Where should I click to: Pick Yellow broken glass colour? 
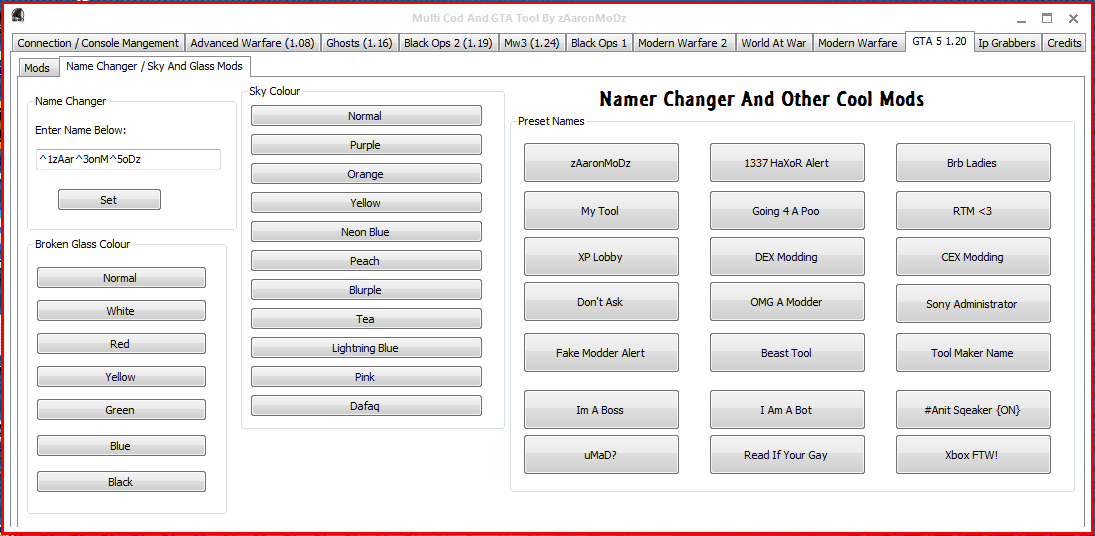pyautogui.click(x=121, y=377)
